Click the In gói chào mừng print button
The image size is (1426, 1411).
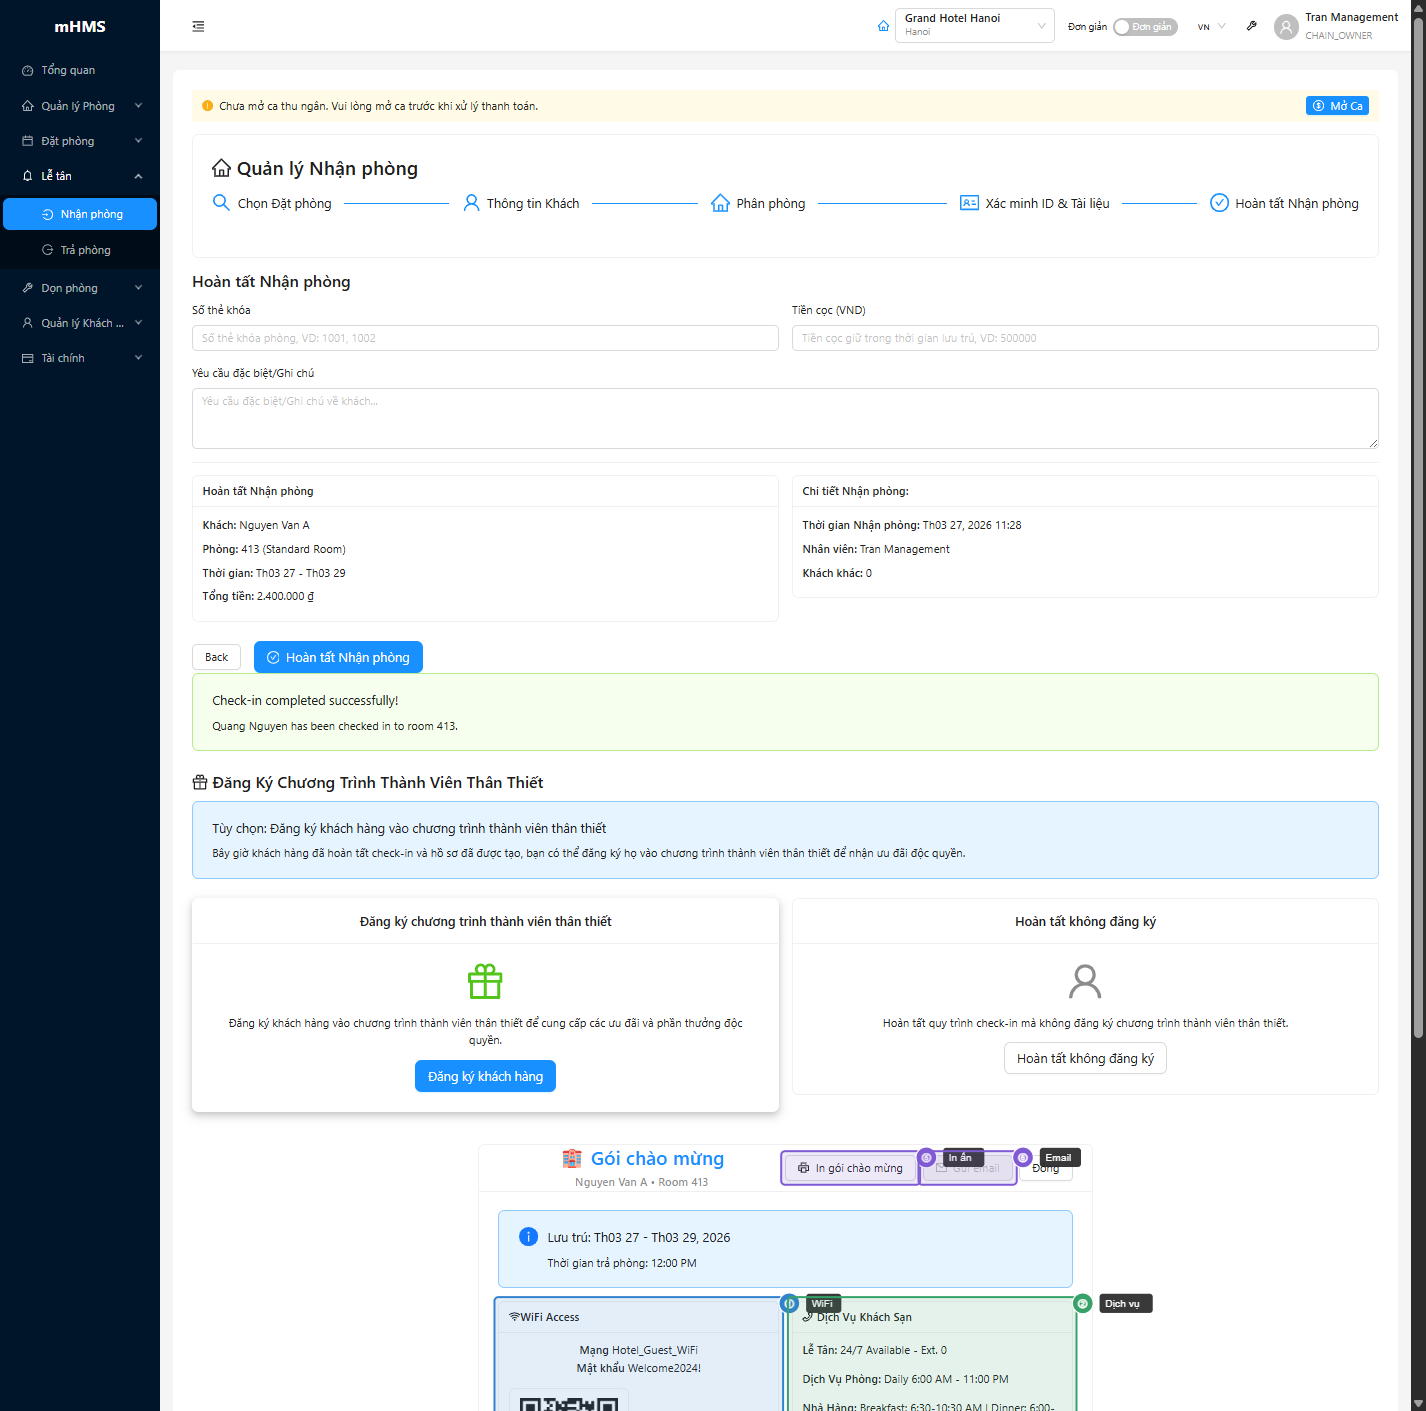coord(850,1168)
